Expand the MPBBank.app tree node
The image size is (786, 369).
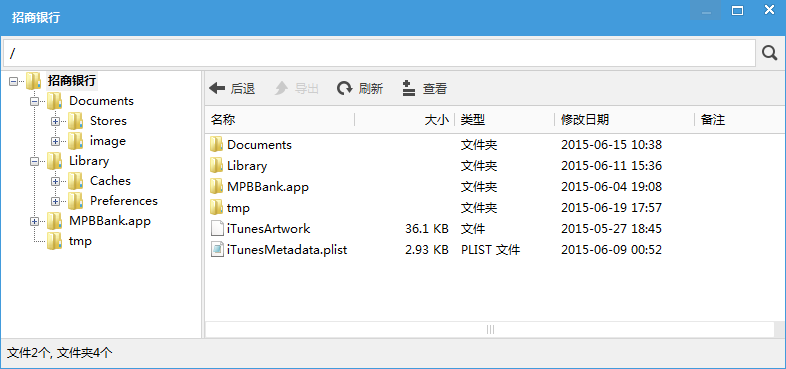[x=34, y=221]
